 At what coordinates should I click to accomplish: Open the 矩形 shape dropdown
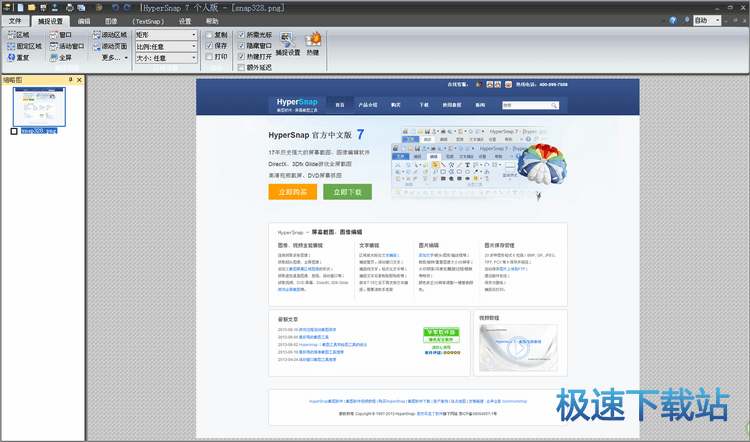(166, 35)
